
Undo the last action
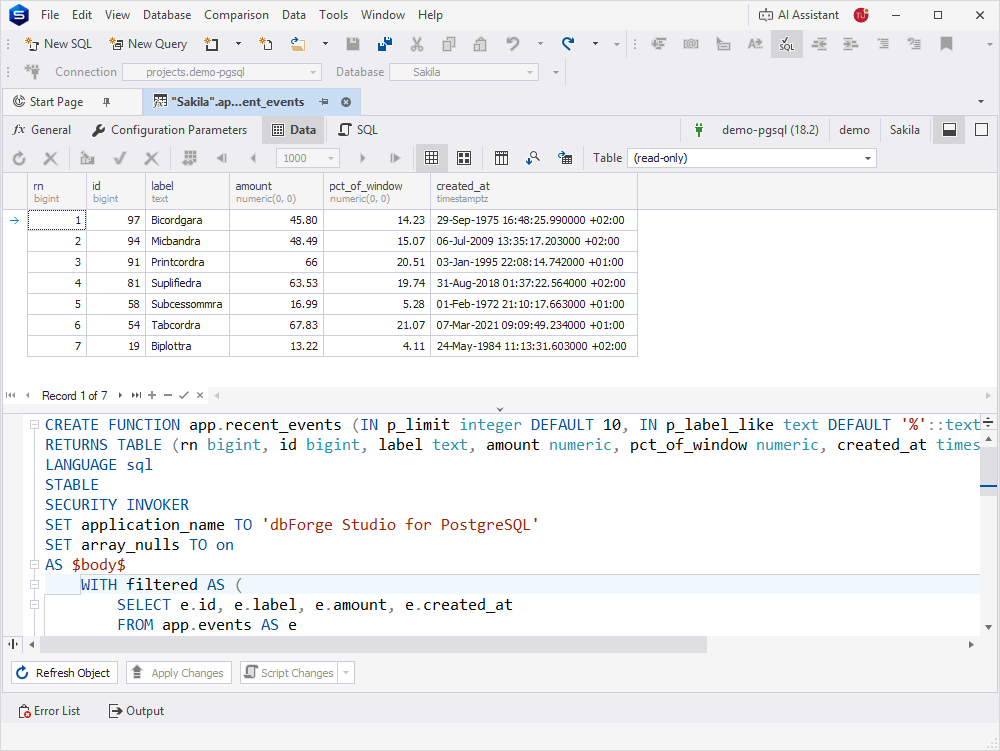512,44
